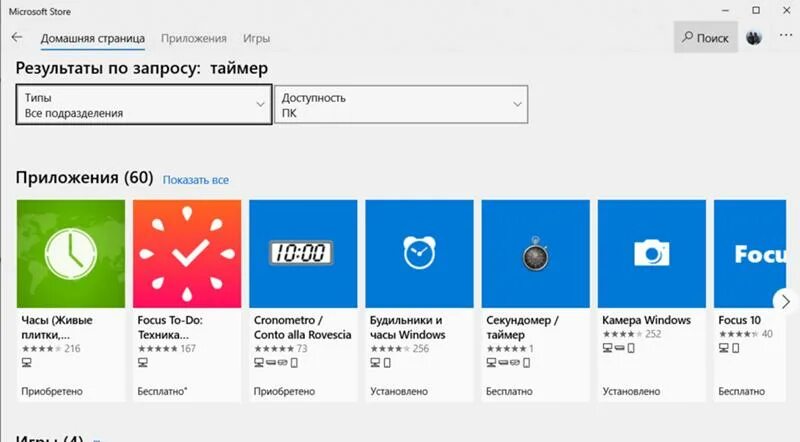The height and width of the screenshot is (442, 800).
Task: Click Бесплатно* under Focus To-Do
Action: tap(162, 391)
